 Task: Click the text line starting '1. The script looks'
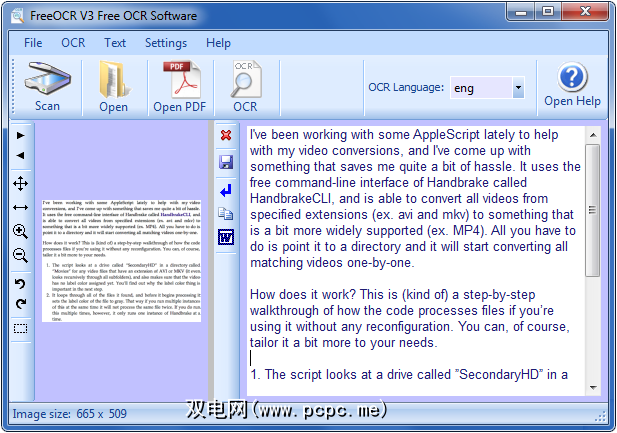coord(409,374)
